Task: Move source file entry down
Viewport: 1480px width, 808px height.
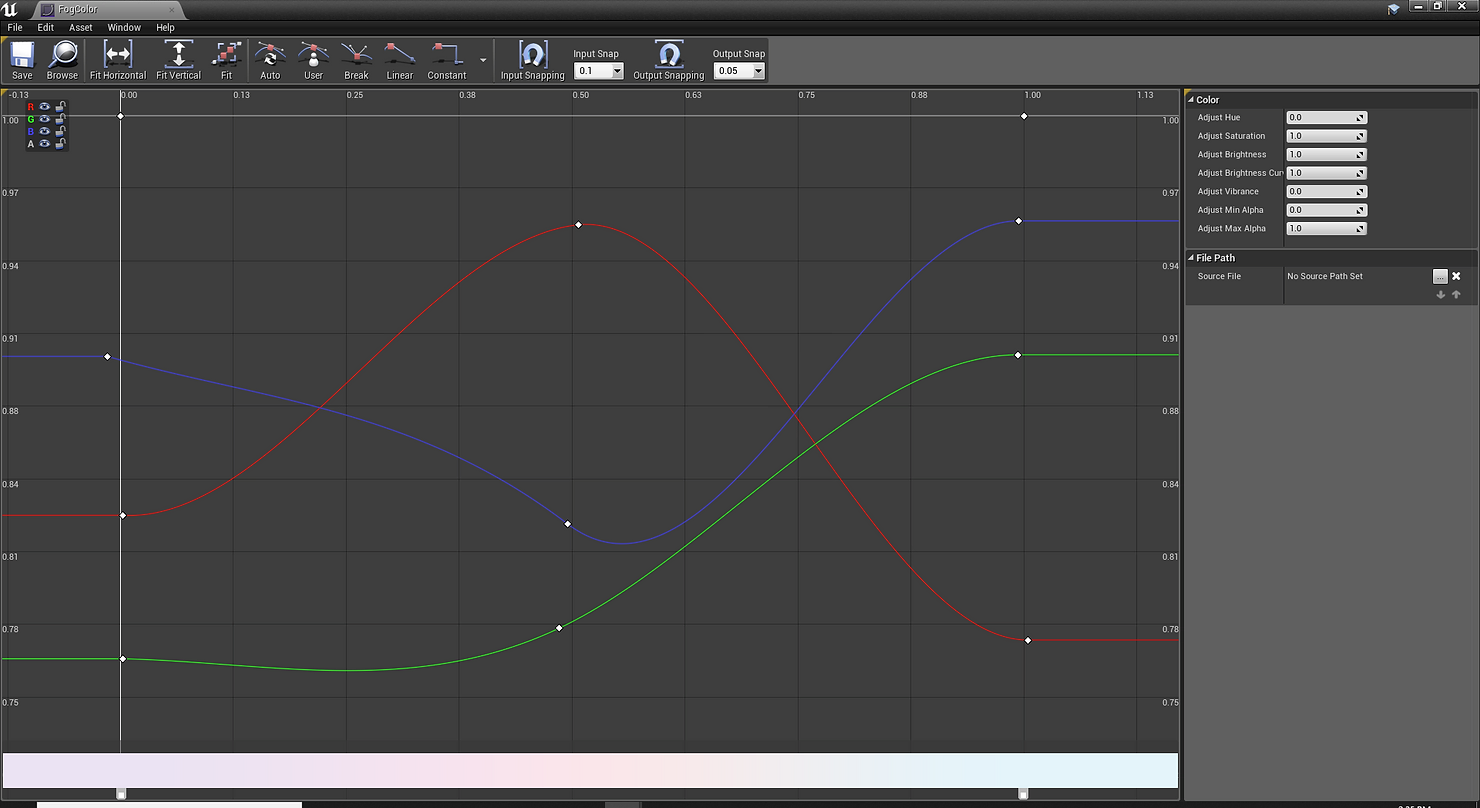Action: 1441,294
